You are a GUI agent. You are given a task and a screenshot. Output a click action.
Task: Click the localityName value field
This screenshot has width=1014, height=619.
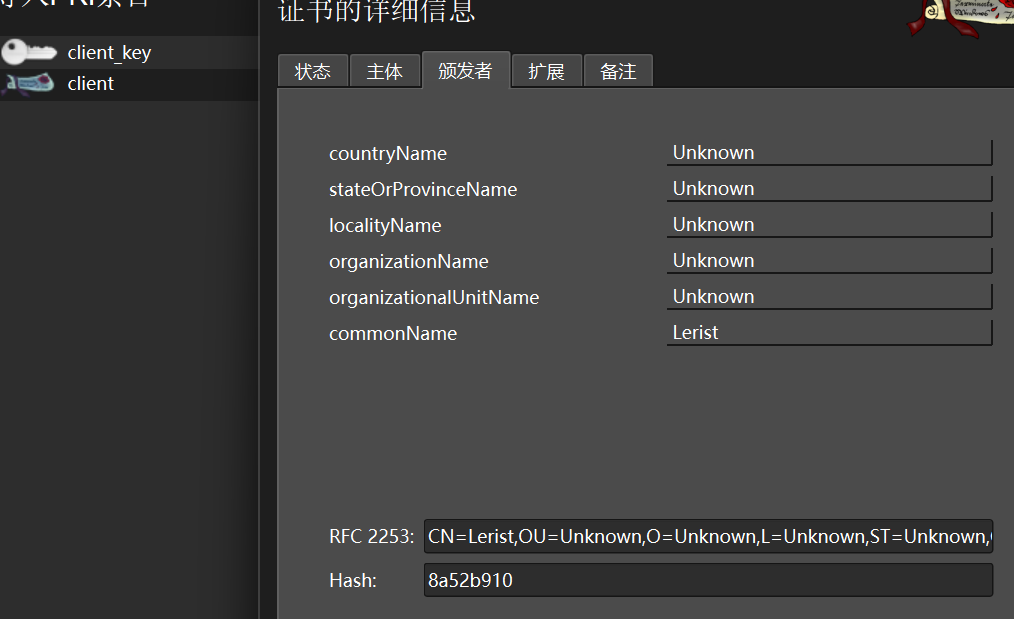(x=828, y=225)
